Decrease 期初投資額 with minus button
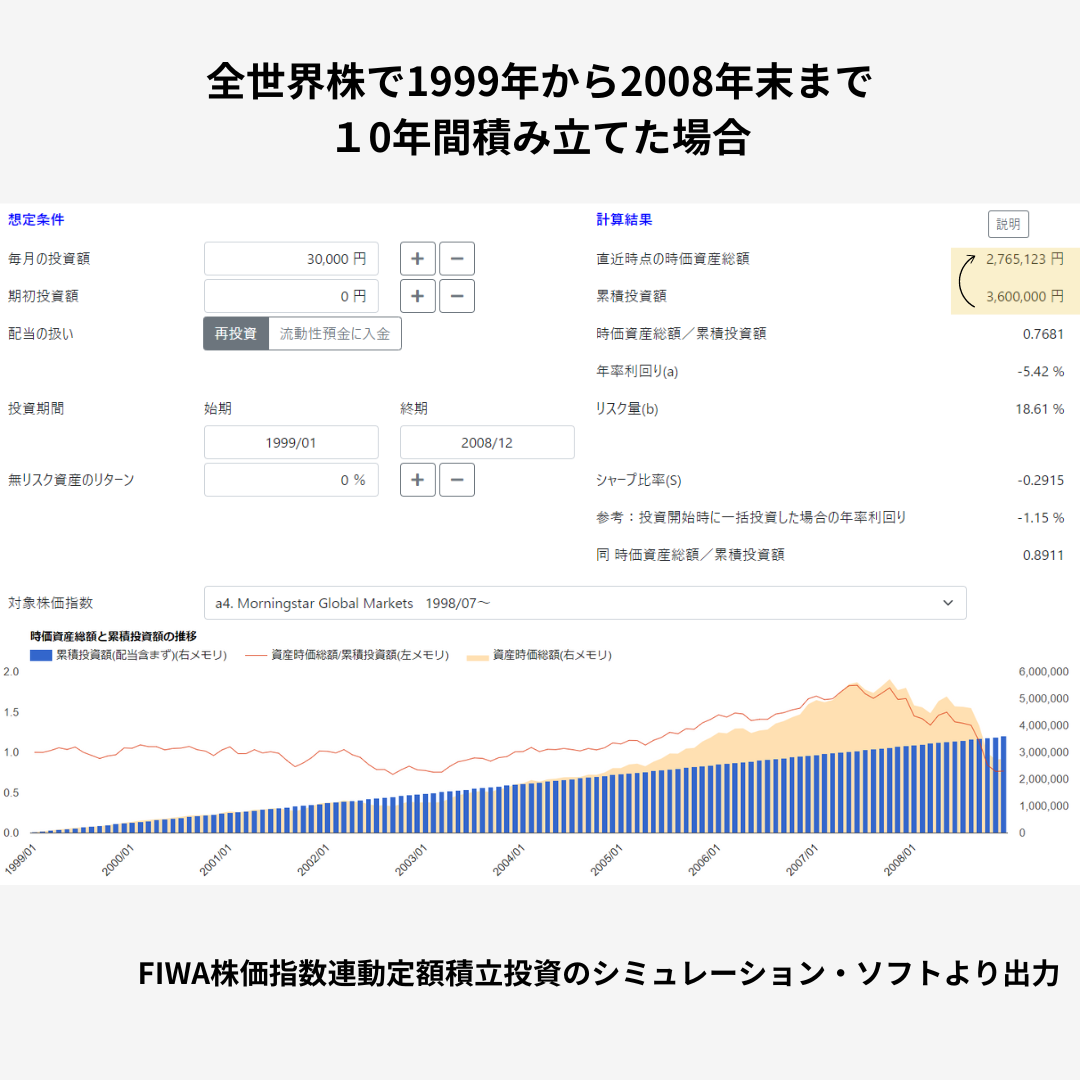 (457, 296)
